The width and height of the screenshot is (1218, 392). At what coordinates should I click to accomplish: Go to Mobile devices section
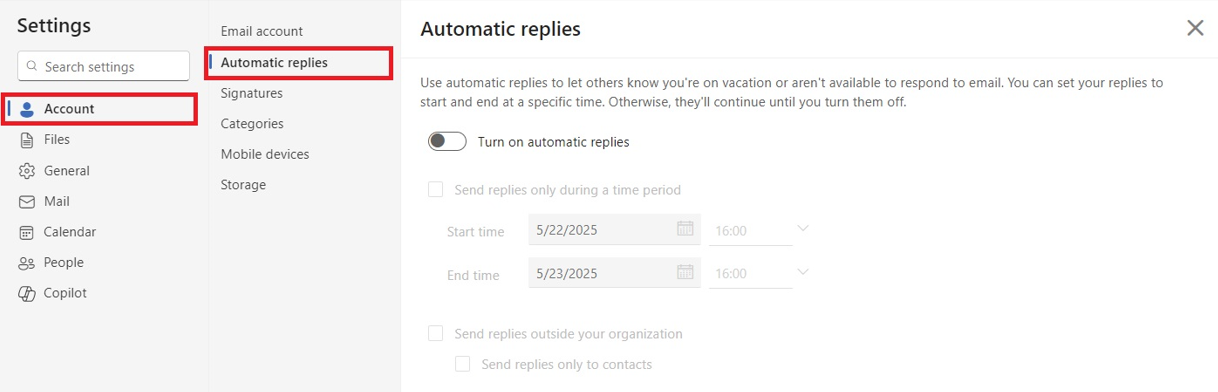(x=265, y=154)
